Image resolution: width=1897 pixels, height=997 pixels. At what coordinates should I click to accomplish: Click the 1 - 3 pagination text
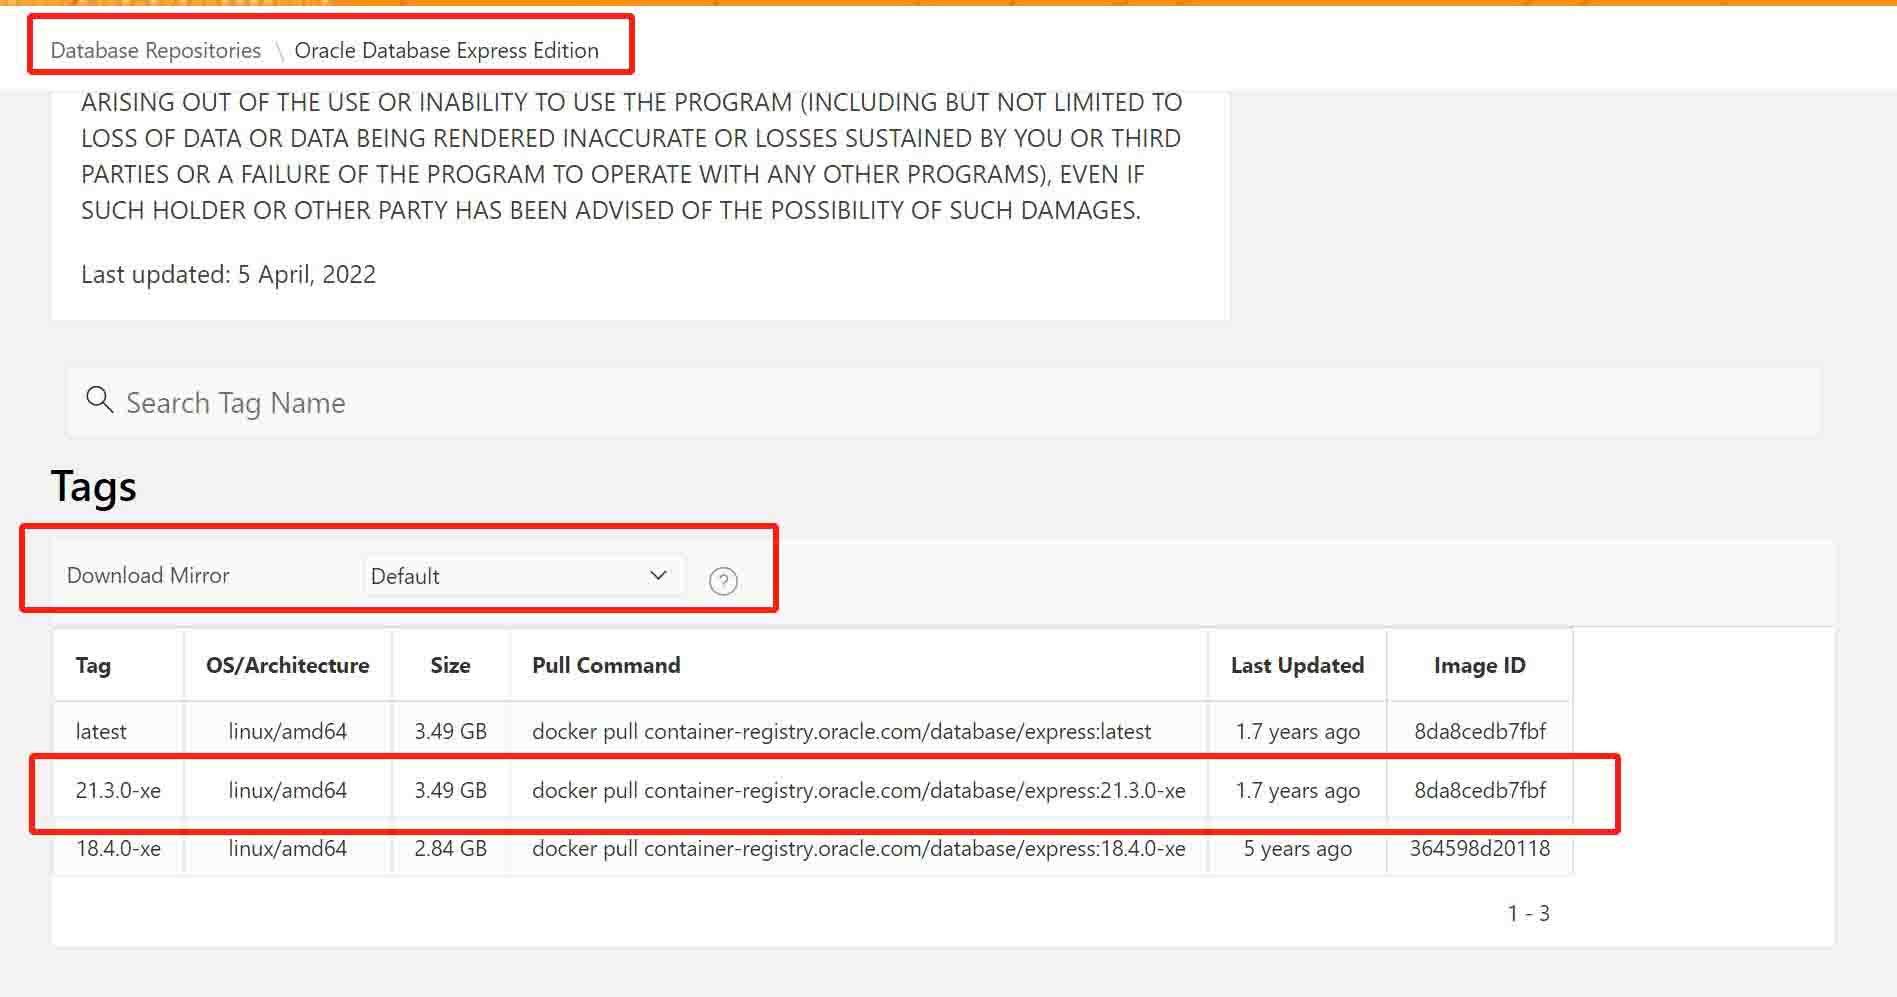(x=1528, y=913)
